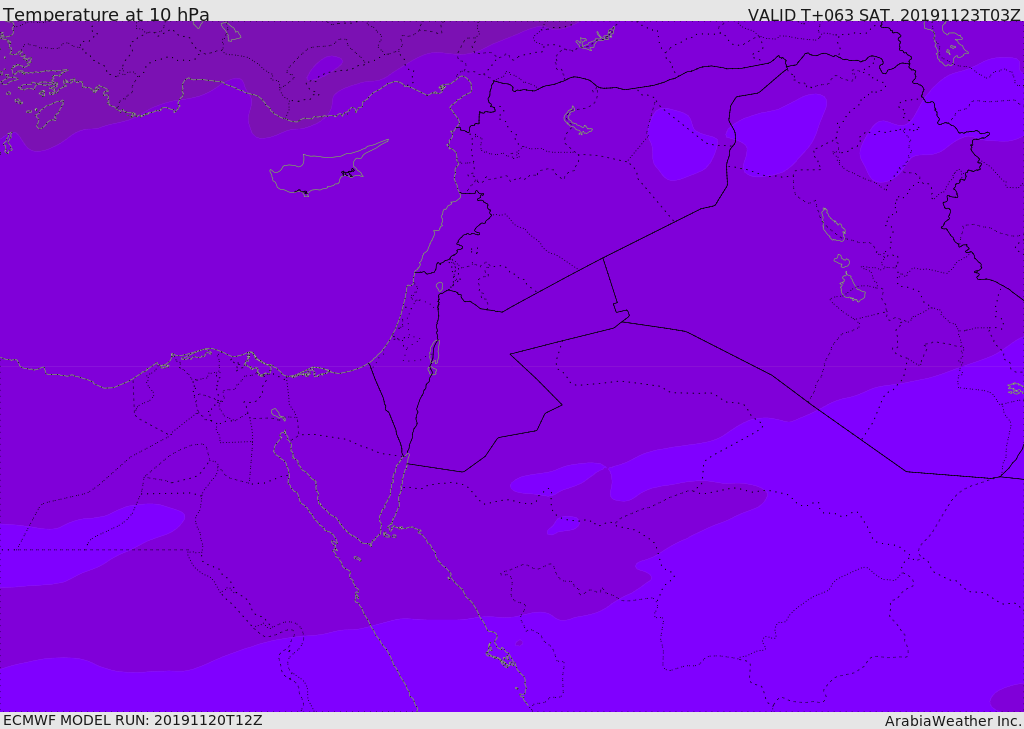
Task: Click the 'ECMWF MODEL RUN: 20191120T12Z' label
Action: click(133, 720)
